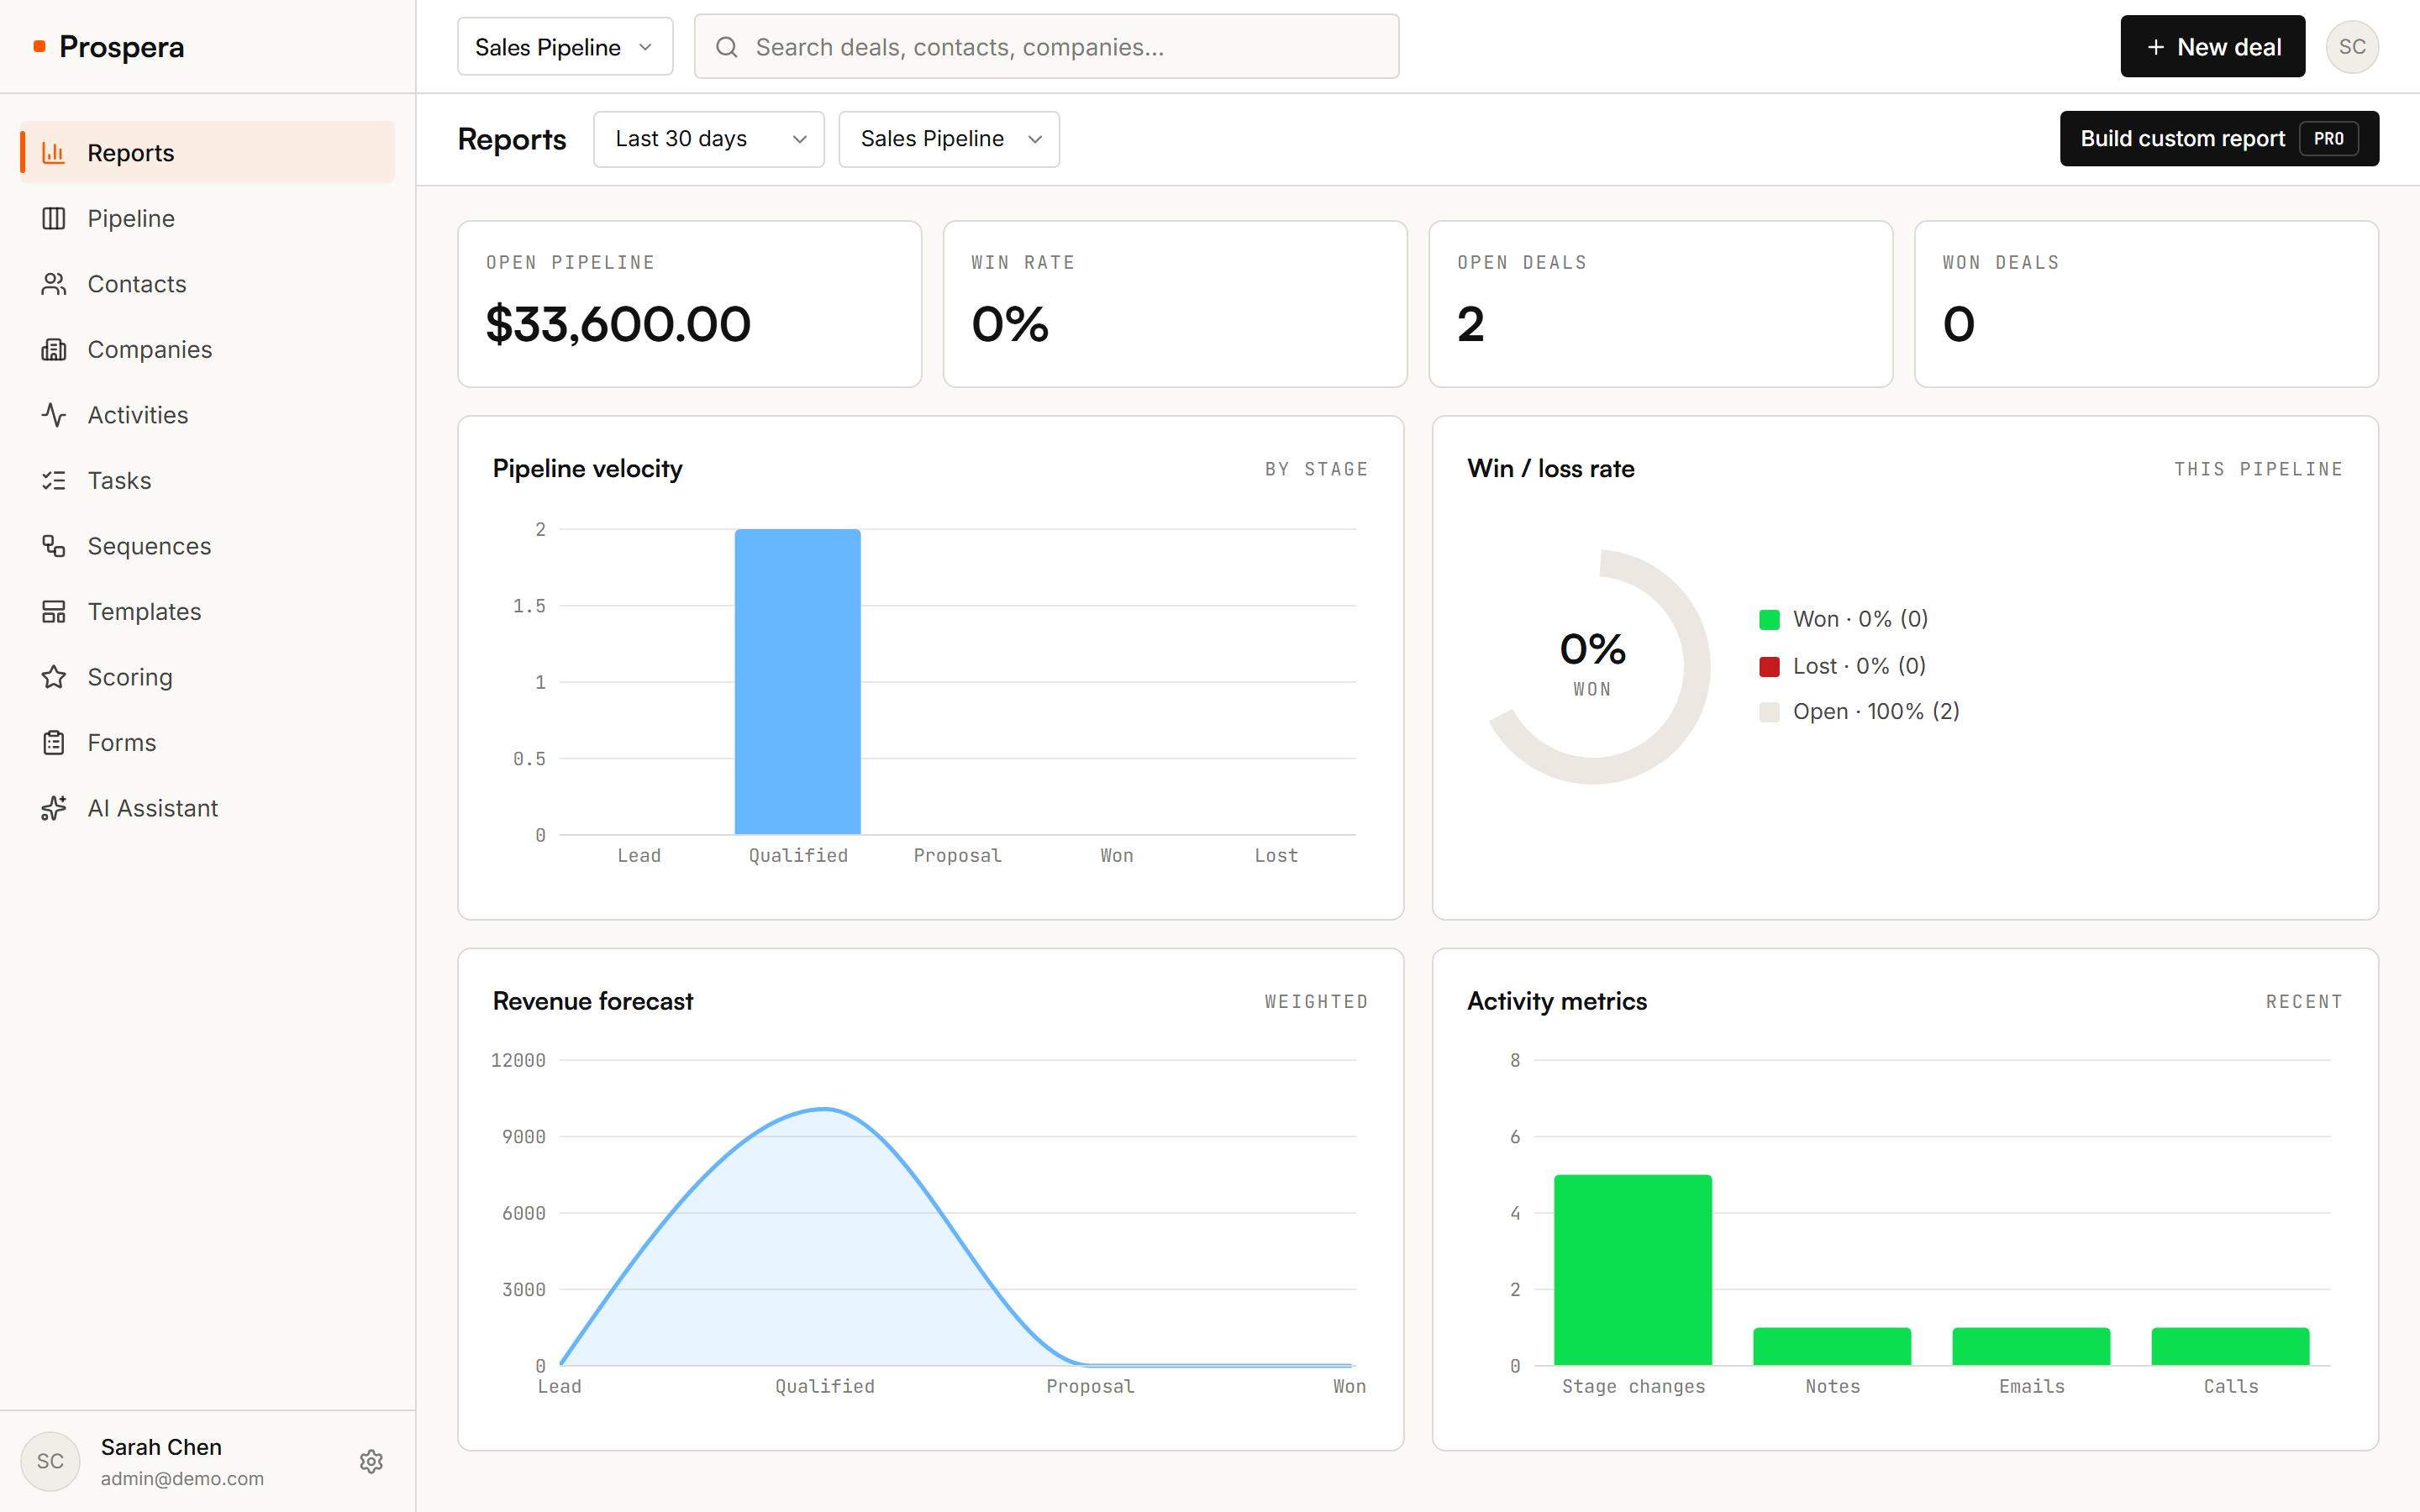
Task: Focus the search deals, contacts, companies field
Action: [x=1046, y=47]
